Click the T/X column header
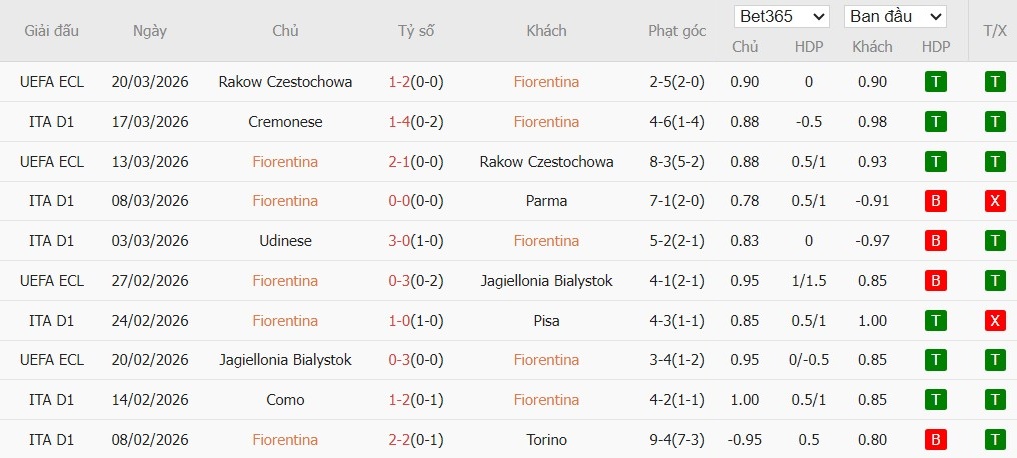 [x=994, y=31]
